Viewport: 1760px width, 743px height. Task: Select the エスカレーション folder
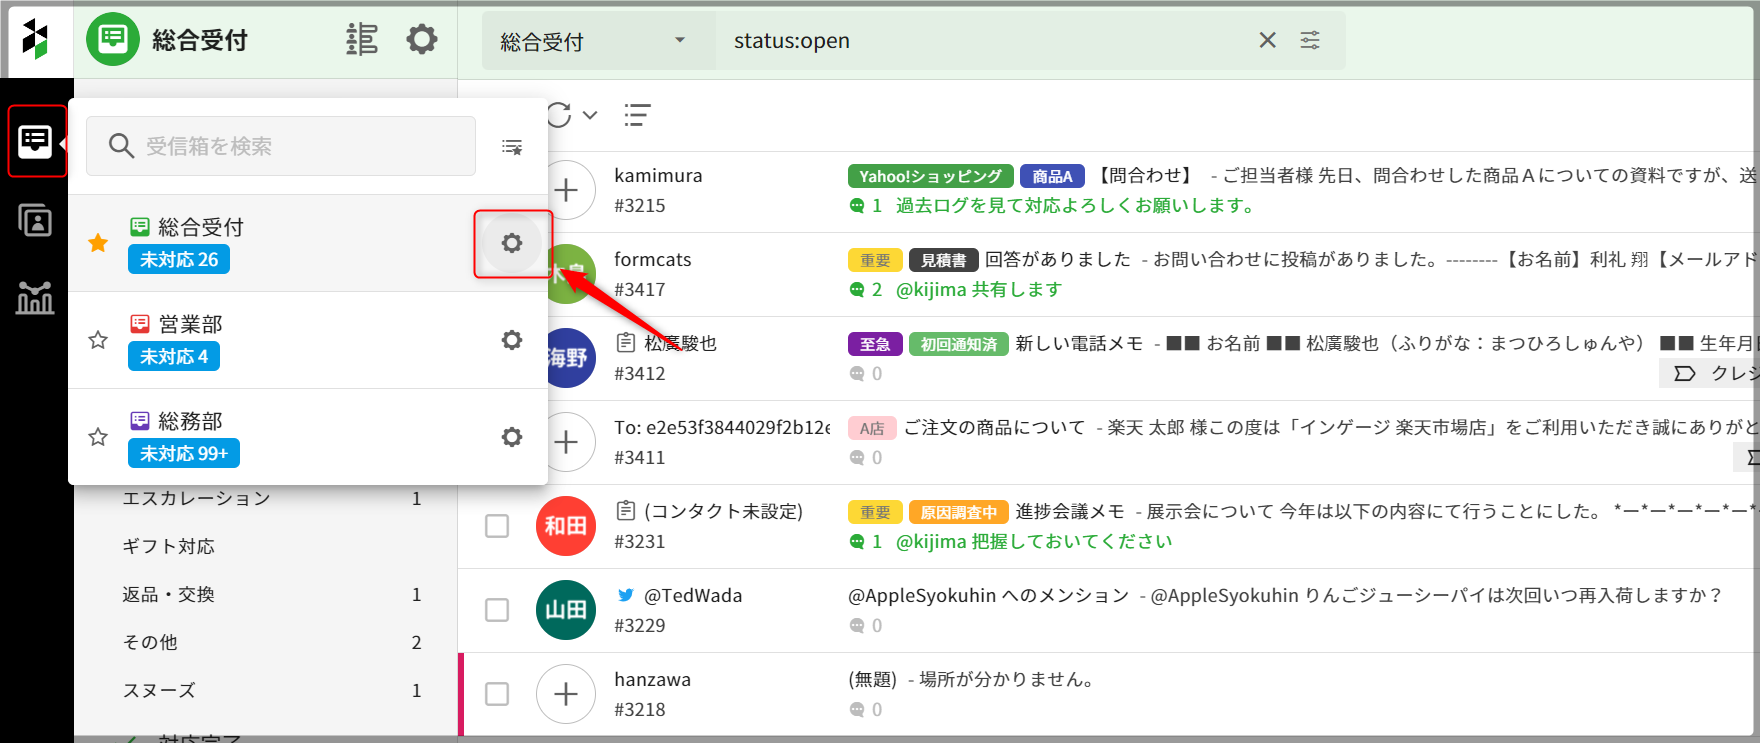[x=196, y=499]
